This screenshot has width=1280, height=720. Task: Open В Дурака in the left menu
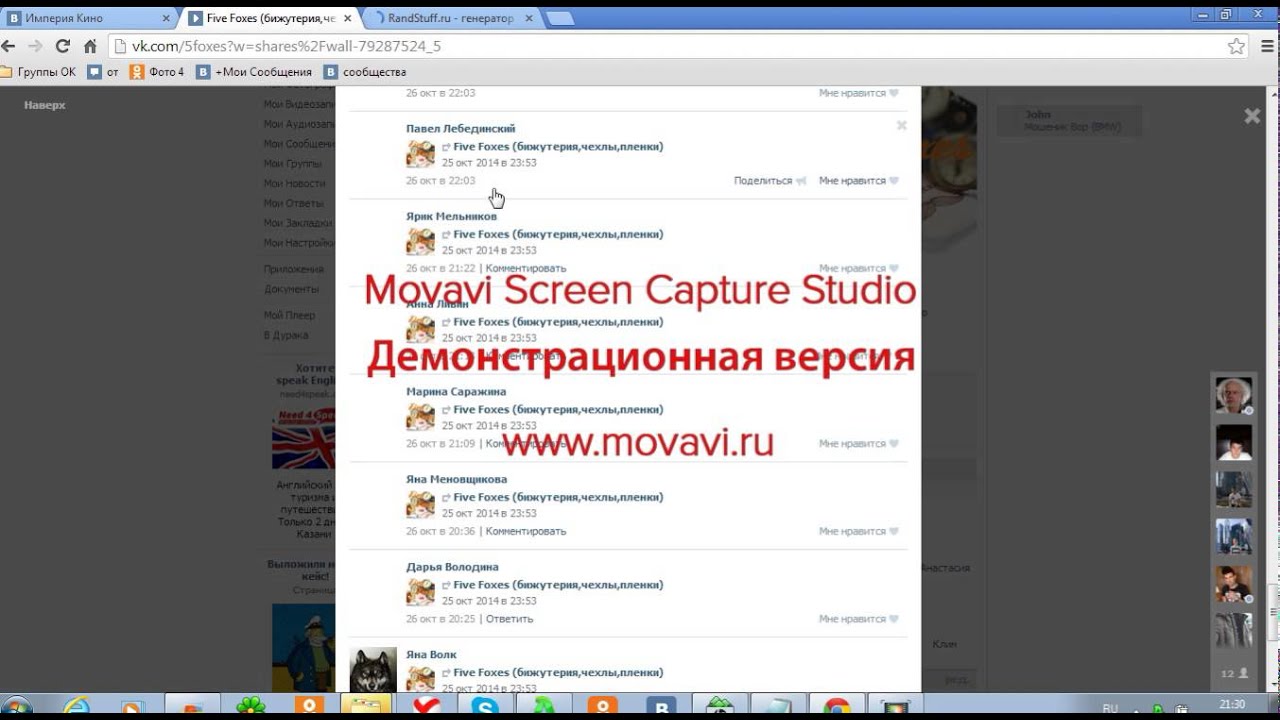(x=286, y=335)
